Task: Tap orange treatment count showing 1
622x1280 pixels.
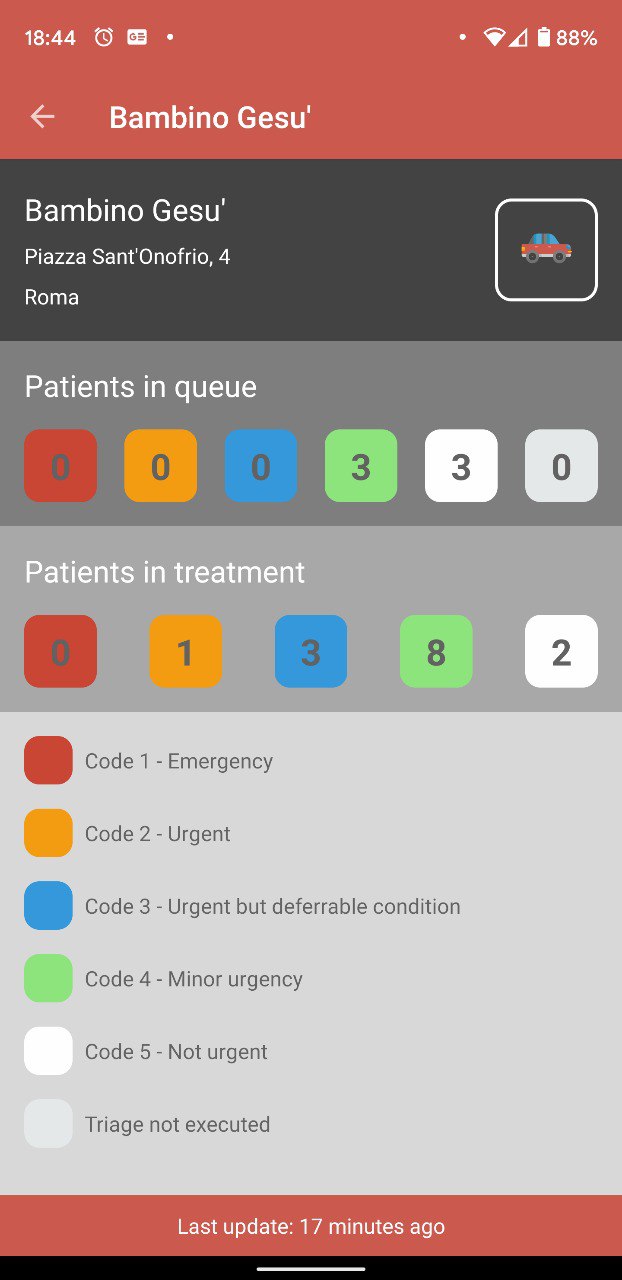Action: click(186, 651)
